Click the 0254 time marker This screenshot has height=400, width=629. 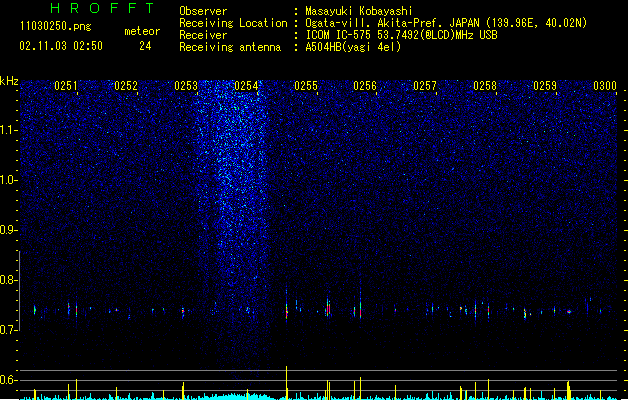246,86
